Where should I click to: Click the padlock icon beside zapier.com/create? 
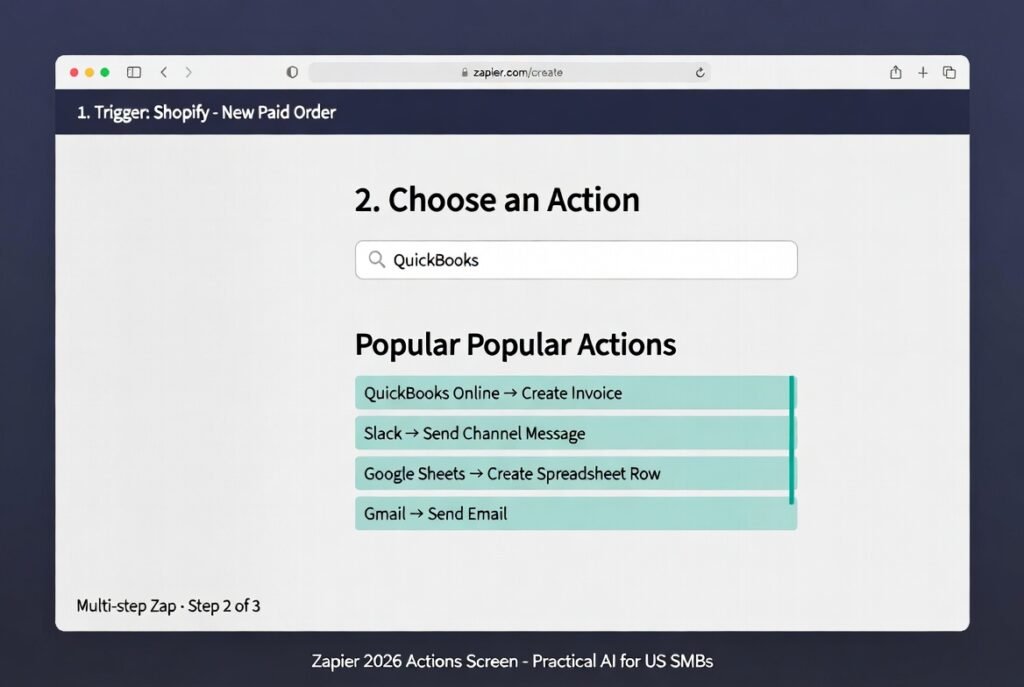(x=463, y=72)
